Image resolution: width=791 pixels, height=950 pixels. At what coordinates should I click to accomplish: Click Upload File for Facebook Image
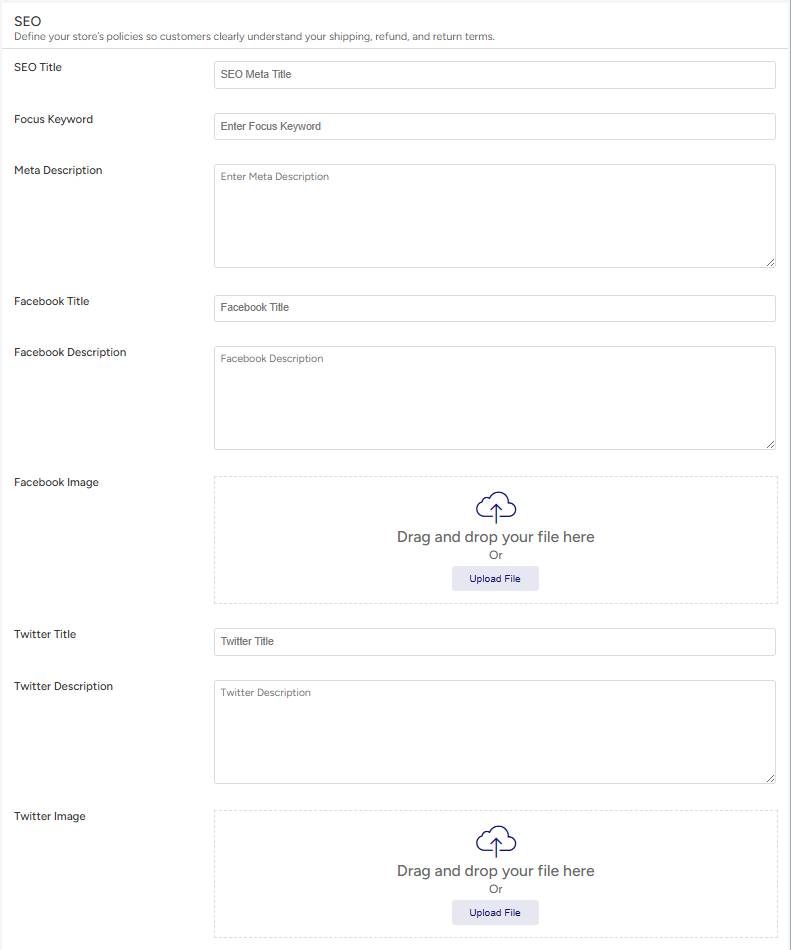495,579
